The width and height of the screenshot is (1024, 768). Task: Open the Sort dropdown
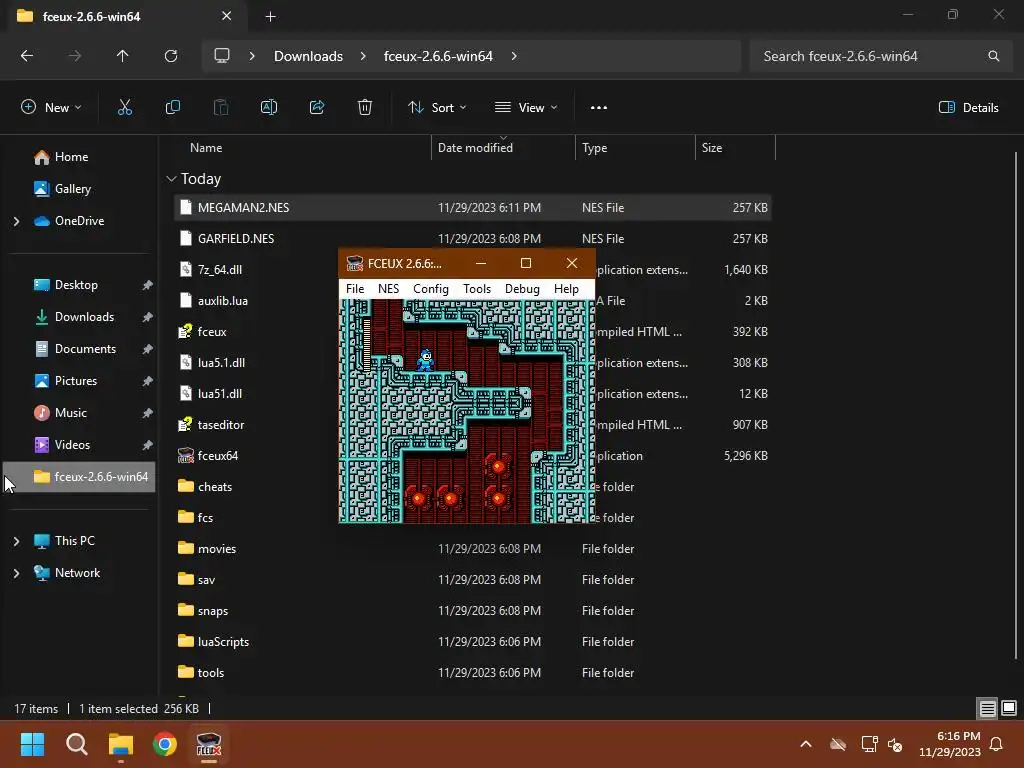[x=437, y=108]
